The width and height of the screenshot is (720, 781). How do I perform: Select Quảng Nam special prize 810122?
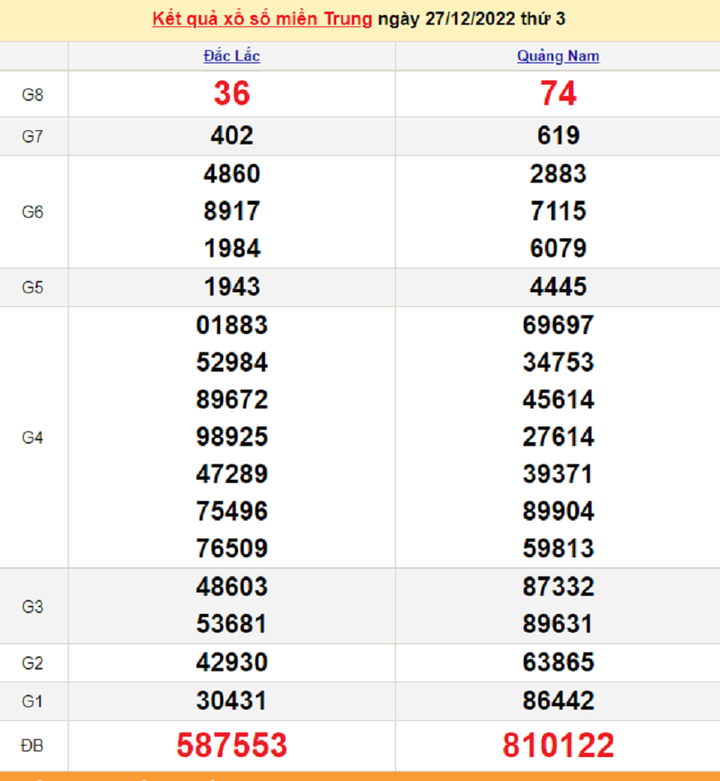pos(558,745)
